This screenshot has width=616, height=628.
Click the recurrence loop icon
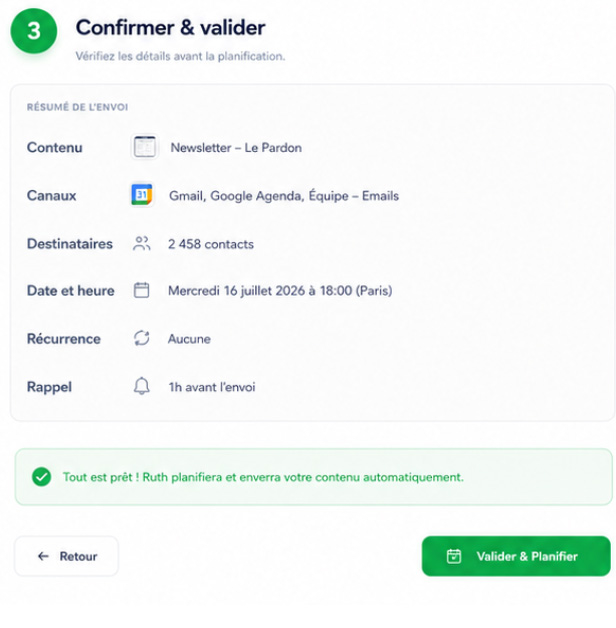pos(141,338)
